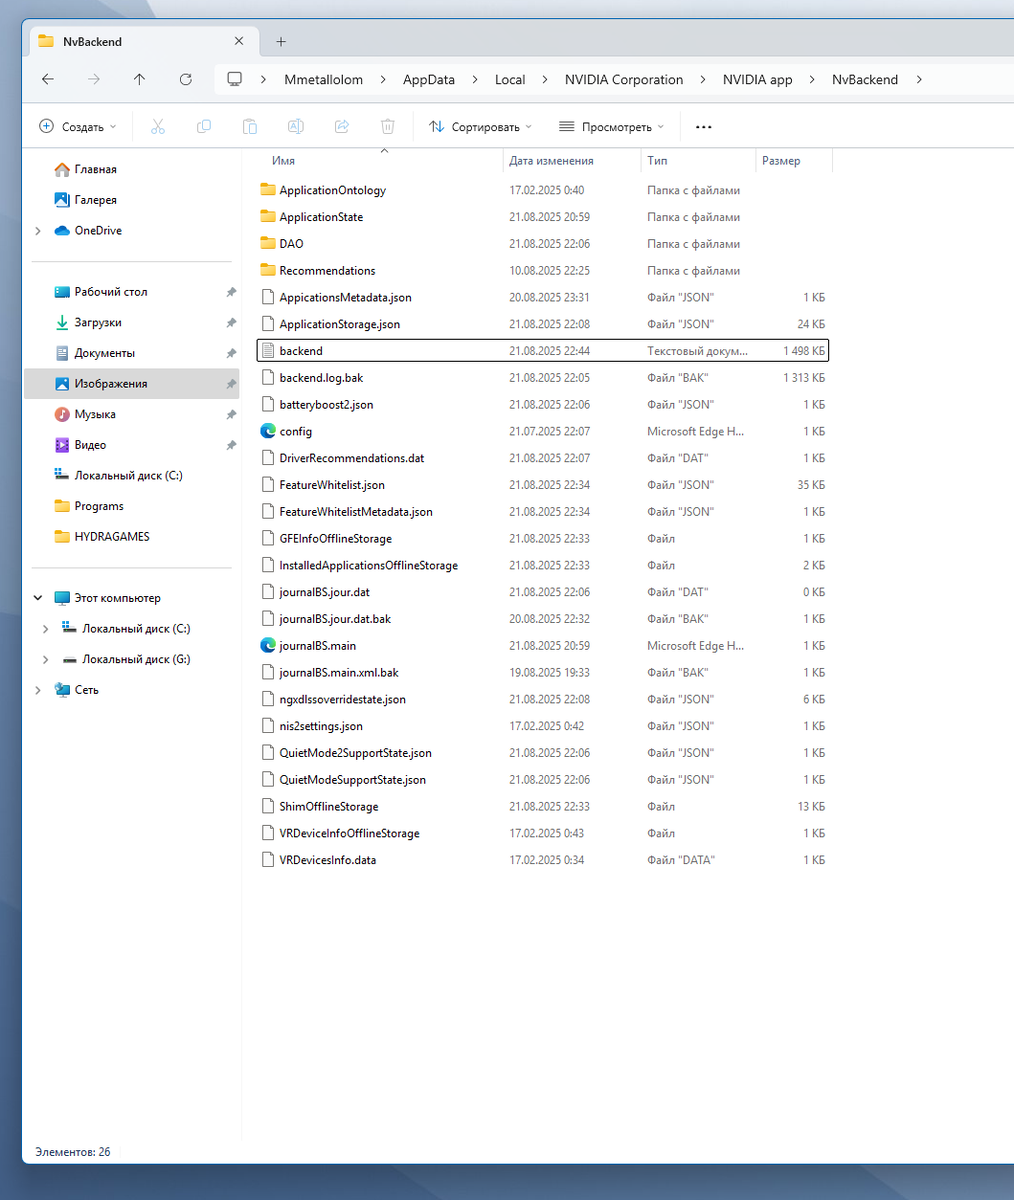The height and width of the screenshot is (1200, 1014).
Task: Click the Copy toolbar icon
Action: tap(204, 127)
